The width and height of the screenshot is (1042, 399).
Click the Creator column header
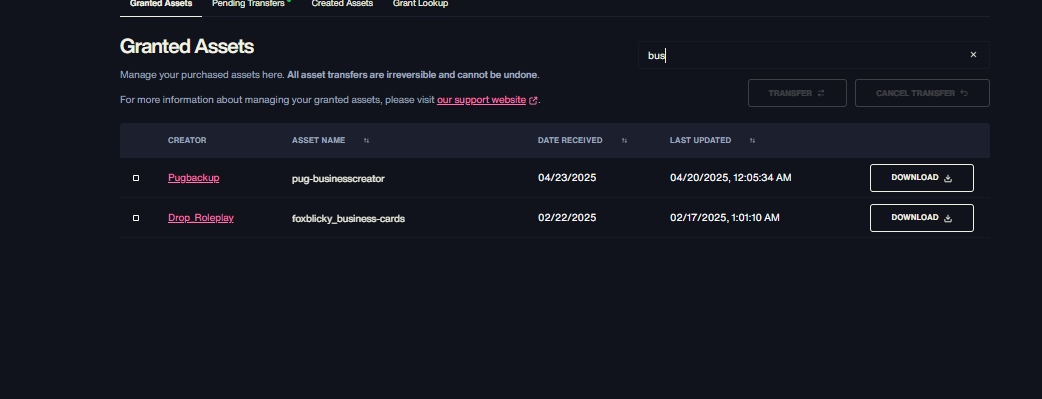(x=187, y=140)
